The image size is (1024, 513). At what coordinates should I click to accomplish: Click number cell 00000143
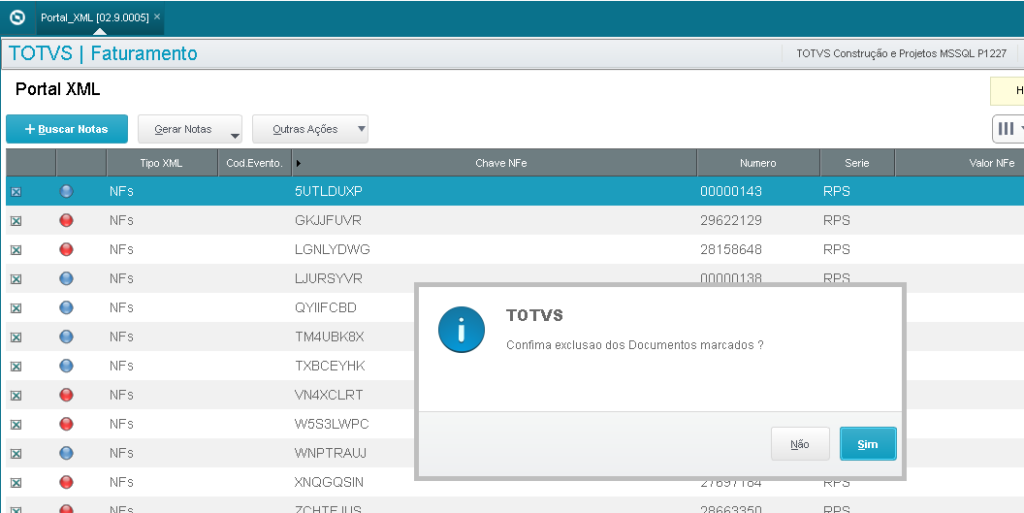click(731, 191)
